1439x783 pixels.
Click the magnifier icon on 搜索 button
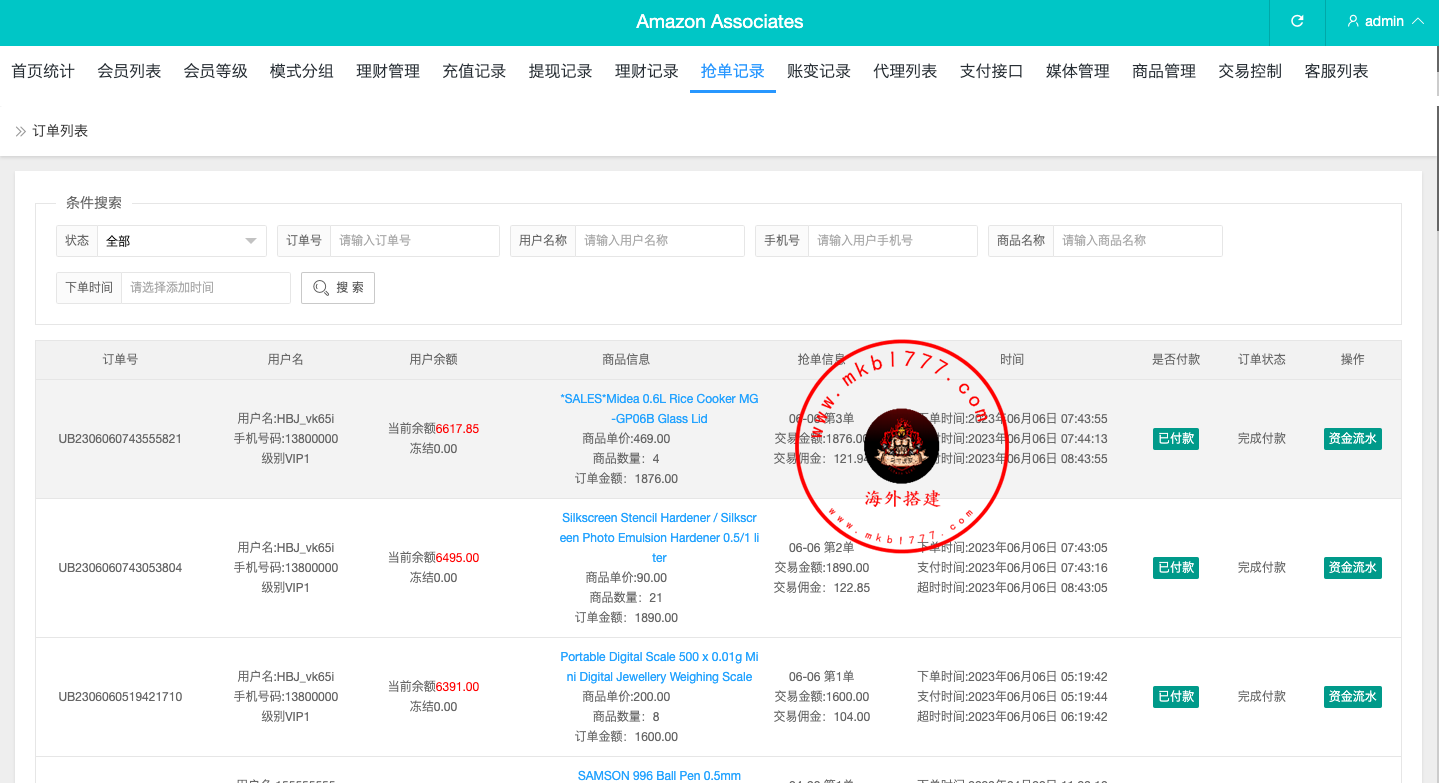pos(321,287)
